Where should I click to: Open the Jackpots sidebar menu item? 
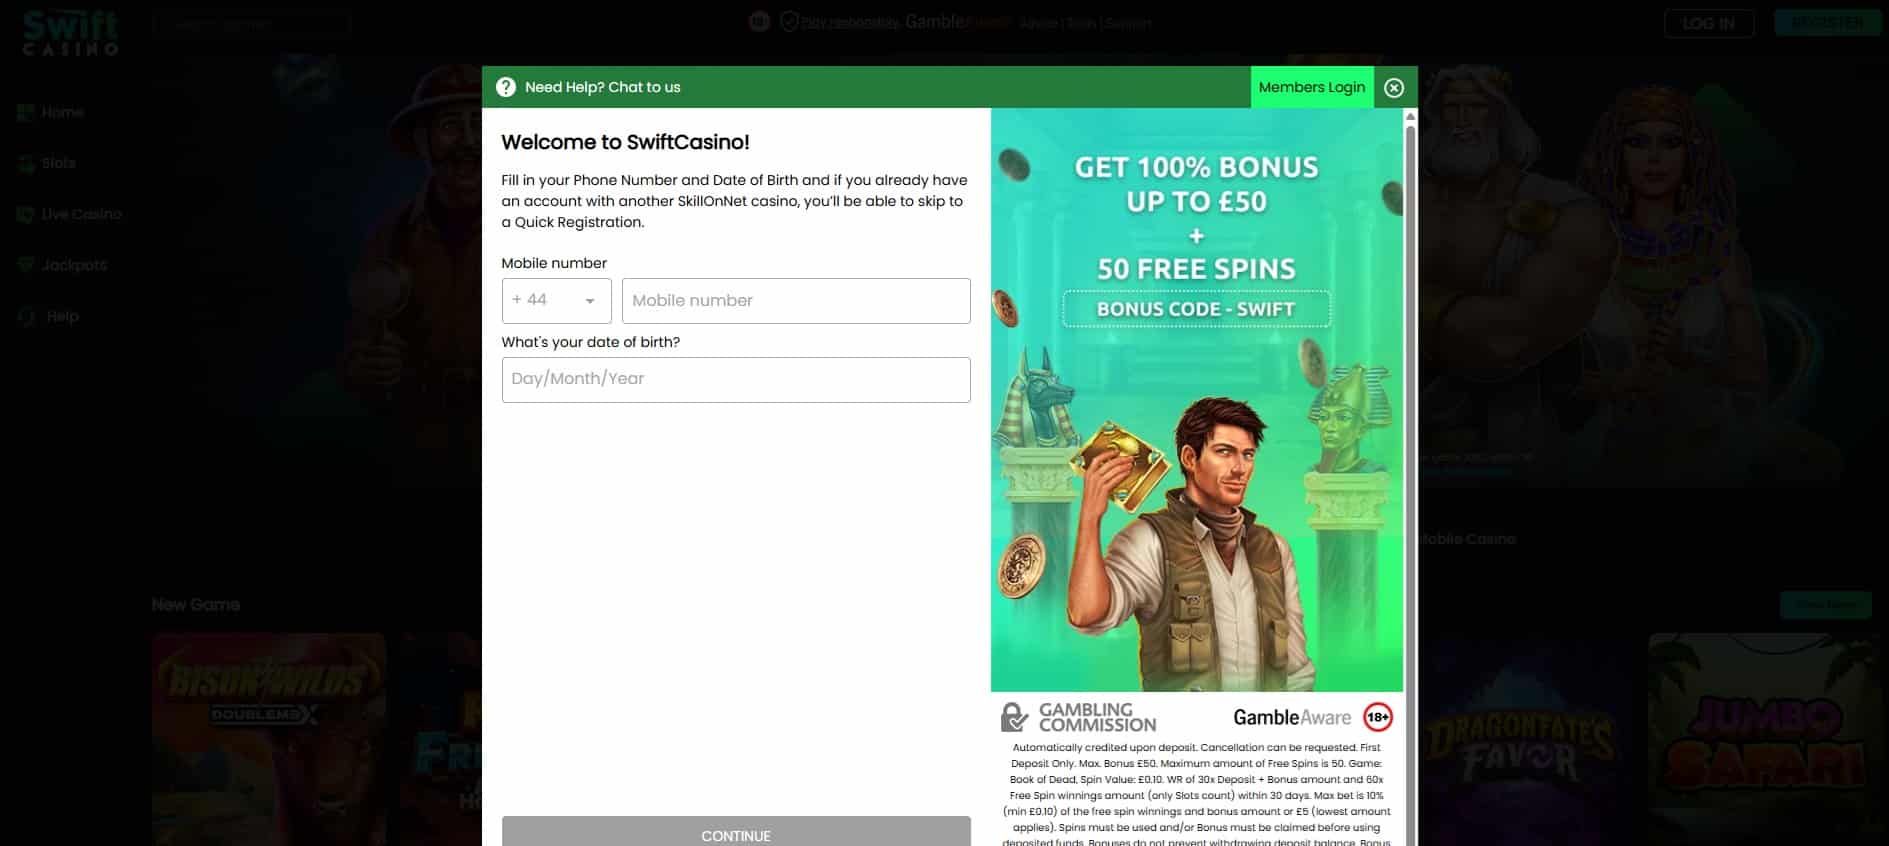(74, 265)
